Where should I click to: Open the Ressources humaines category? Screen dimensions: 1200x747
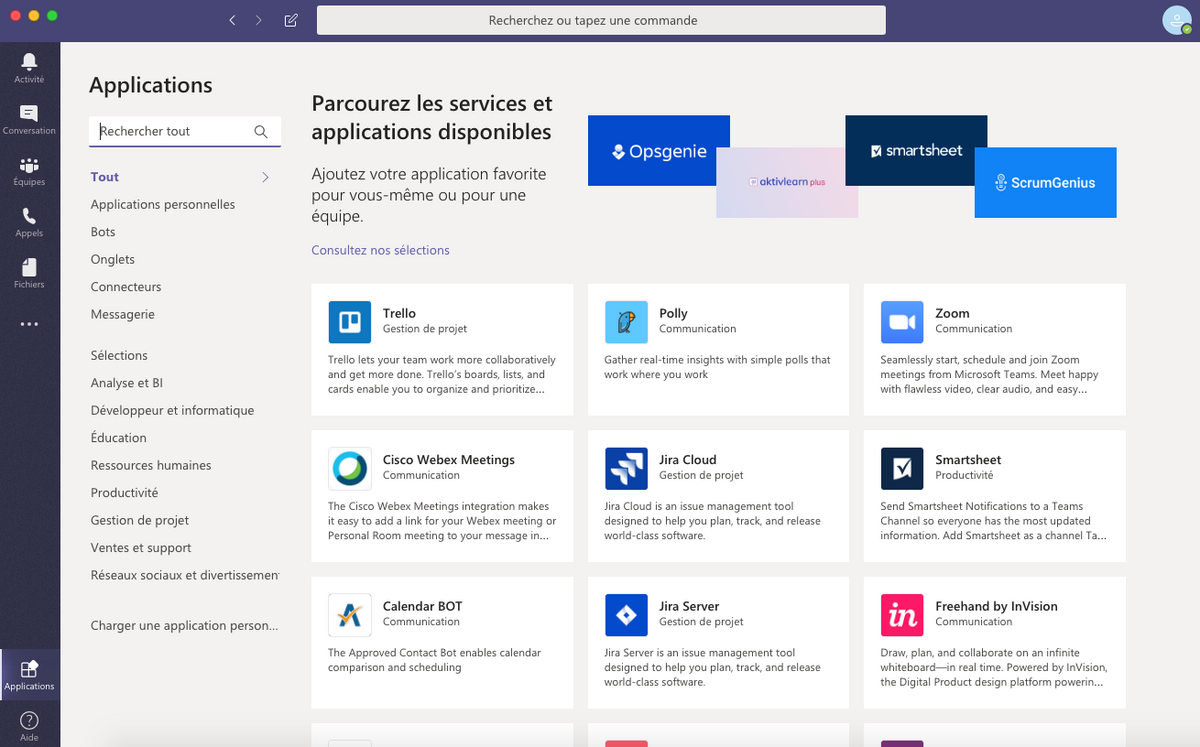151,465
